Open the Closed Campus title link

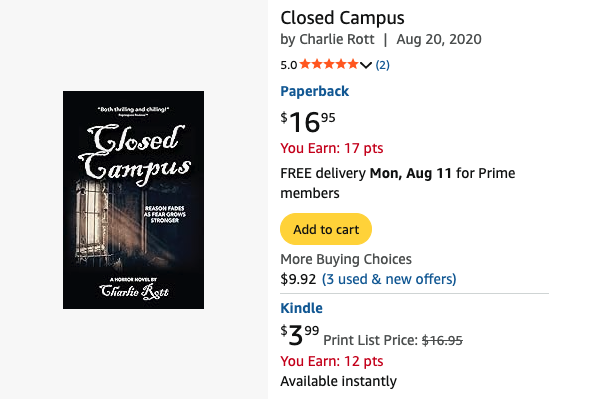pyautogui.click(x=342, y=18)
